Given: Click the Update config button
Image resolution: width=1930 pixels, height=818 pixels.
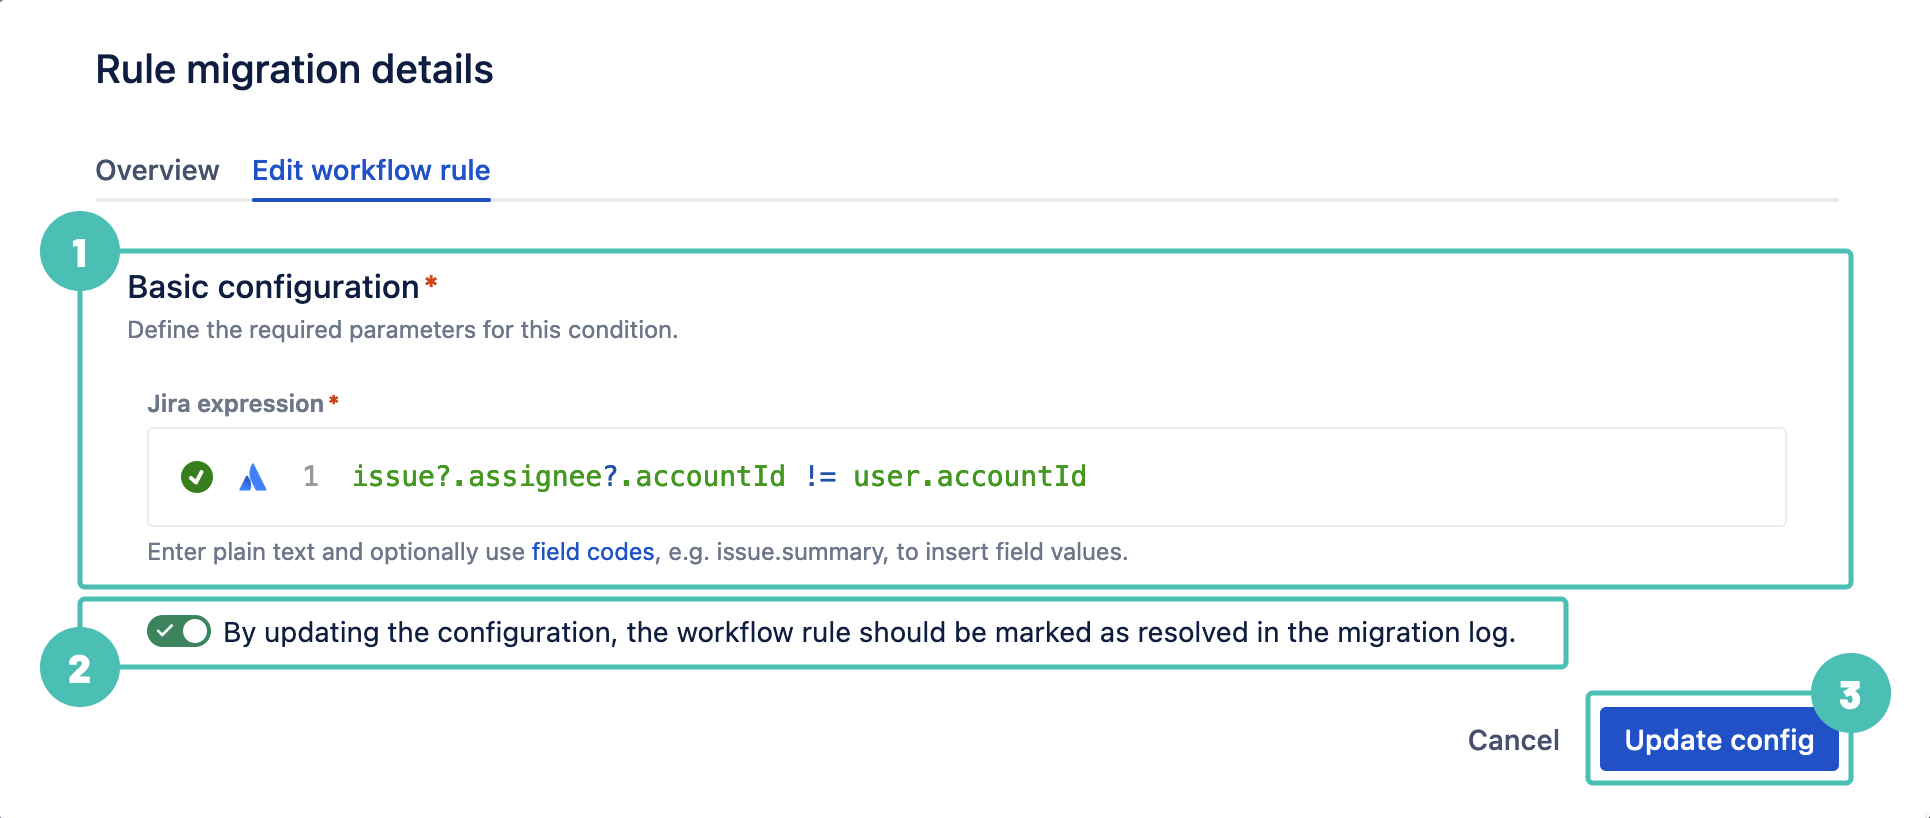Looking at the screenshot, I should pyautogui.click(x=1719, y=740).
